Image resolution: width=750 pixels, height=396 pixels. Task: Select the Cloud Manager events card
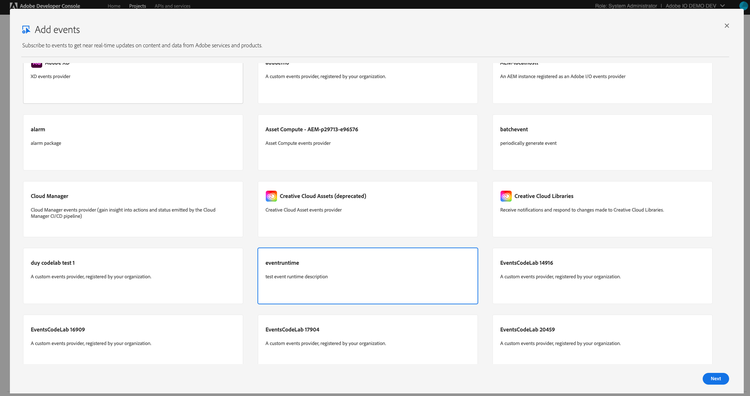coord(133,209)
